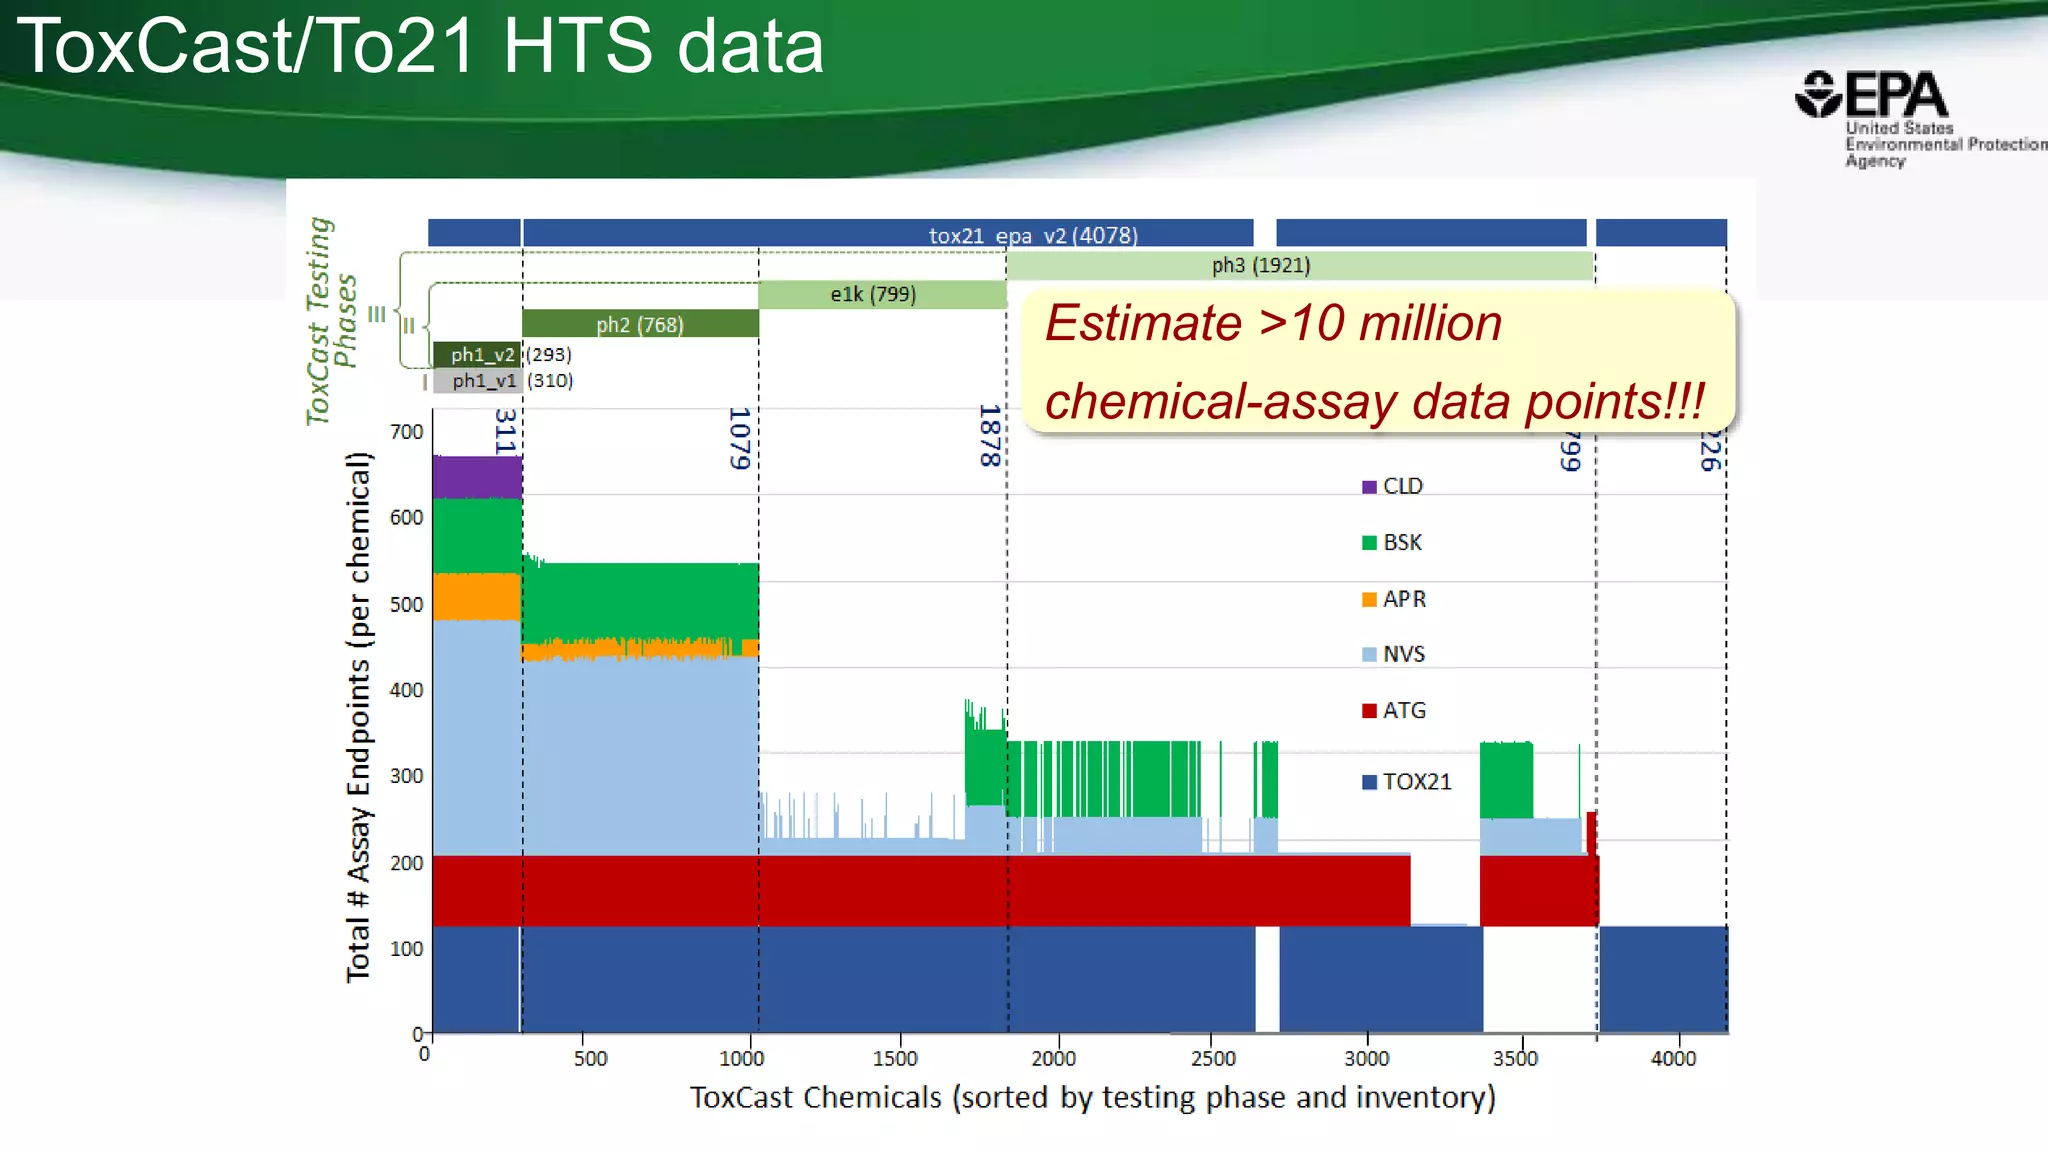Click the ToxCast Testing Phases side label
This screenshot has height=1152, width=2048.
(330, 320)
